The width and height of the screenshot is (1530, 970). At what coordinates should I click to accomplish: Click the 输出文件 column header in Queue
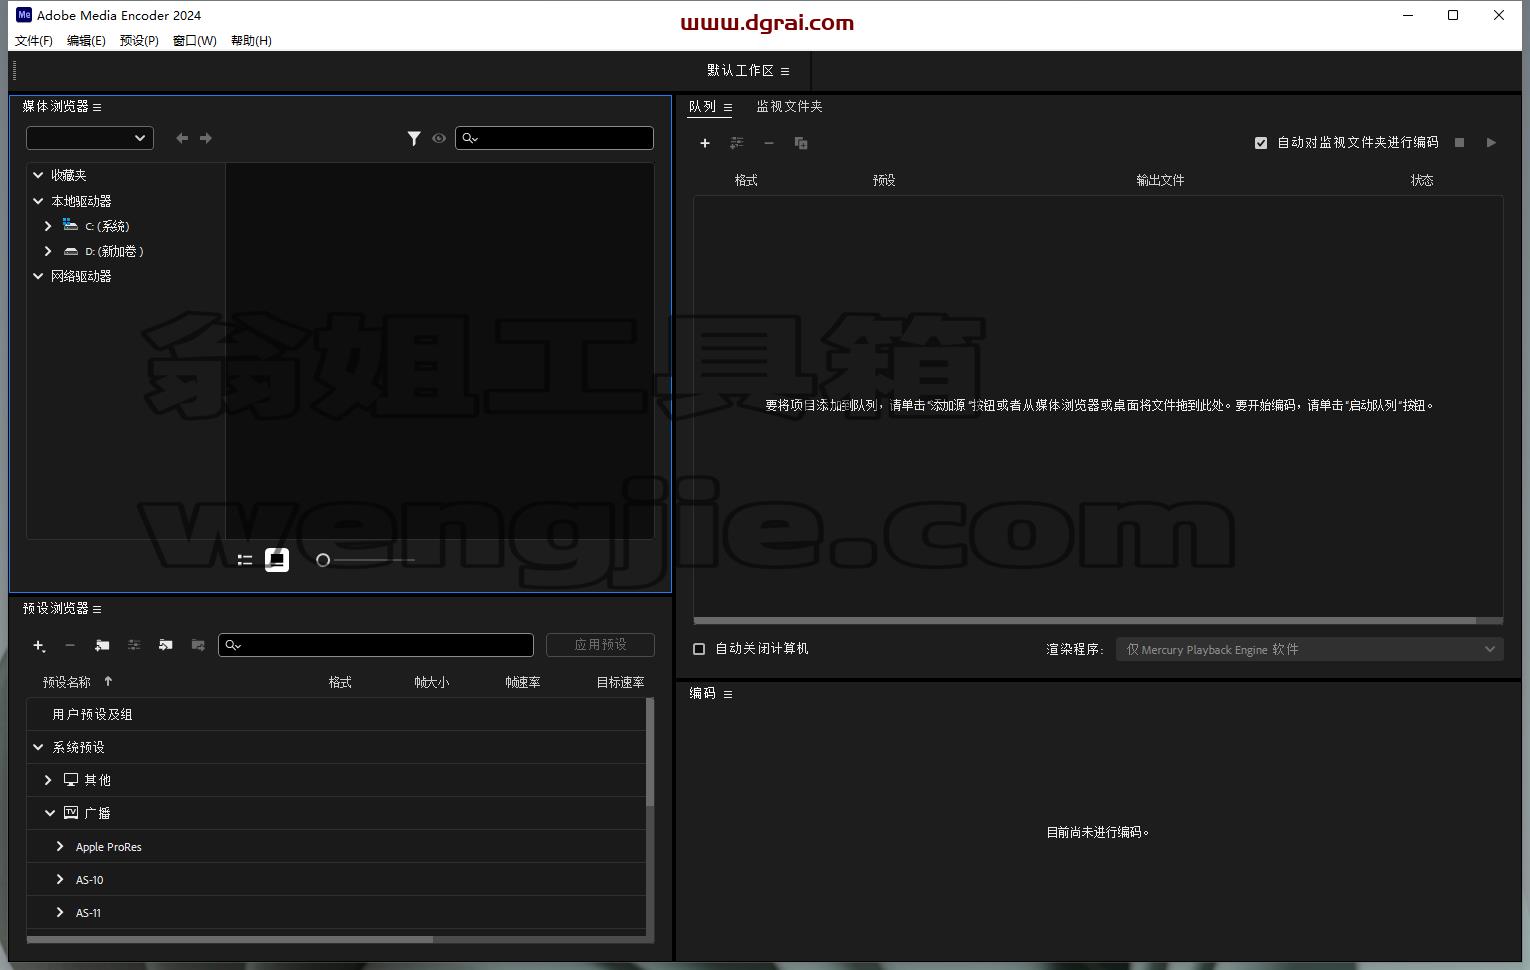coord(1160,181)
